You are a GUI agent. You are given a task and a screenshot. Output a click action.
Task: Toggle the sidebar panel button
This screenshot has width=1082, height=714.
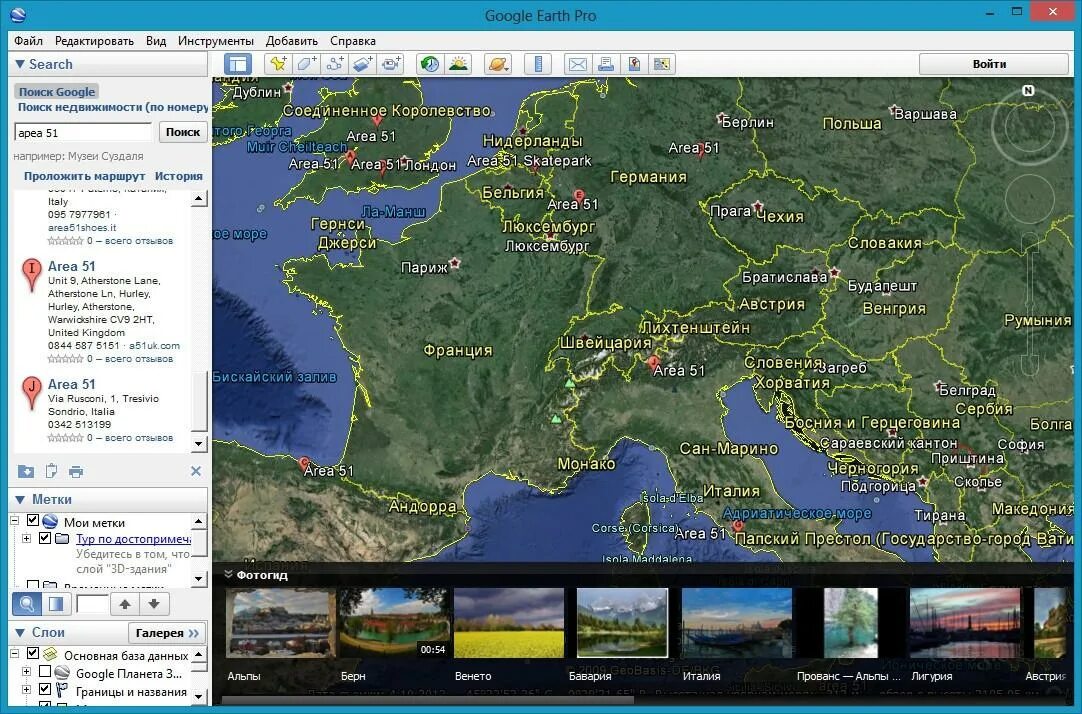tap(237, 64)
